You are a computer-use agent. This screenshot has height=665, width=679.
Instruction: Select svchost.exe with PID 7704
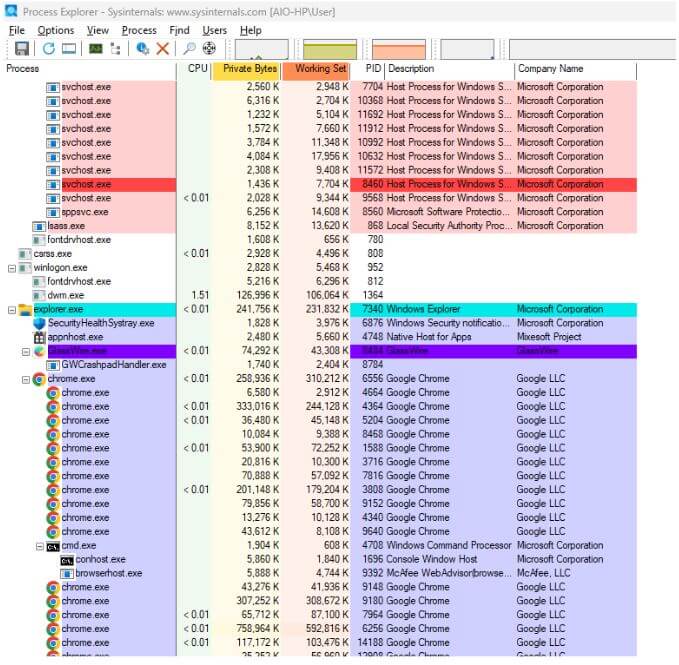click(320, 87)
